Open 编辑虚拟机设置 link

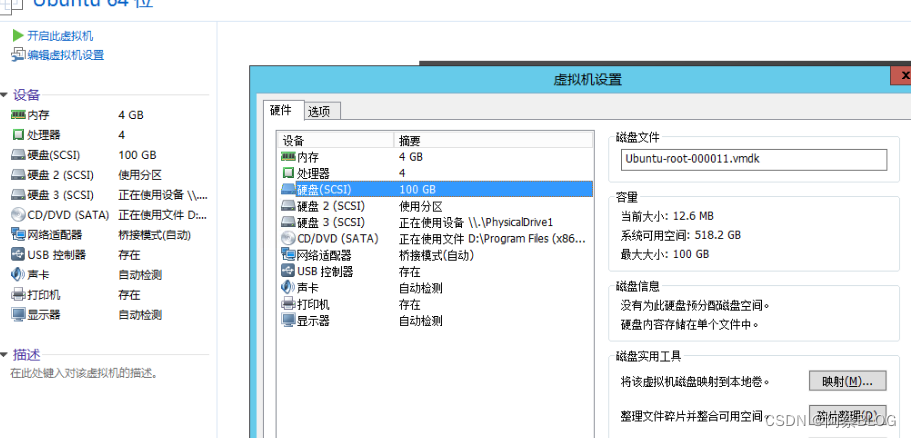click(x=66, y=55)
